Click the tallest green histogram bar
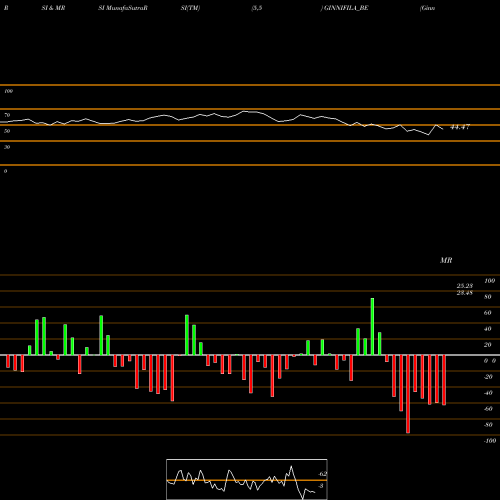Viewport: 500px width, 500px height. (x=372, y=326)
